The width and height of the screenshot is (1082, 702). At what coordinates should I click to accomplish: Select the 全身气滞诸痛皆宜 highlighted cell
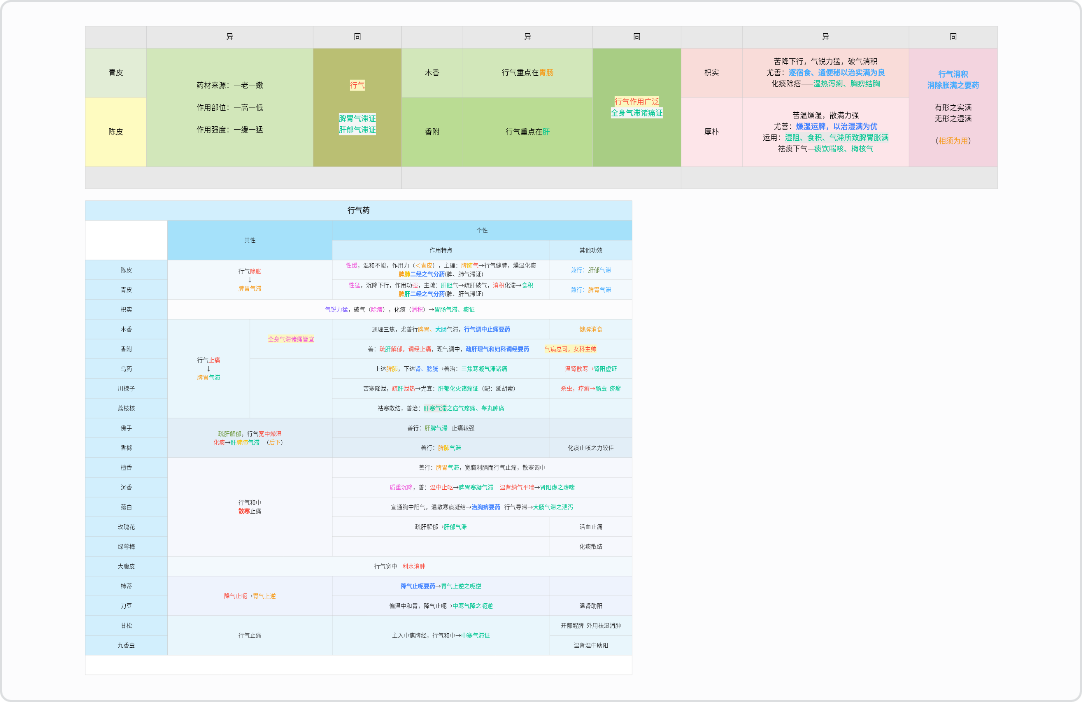pos(291,339)
